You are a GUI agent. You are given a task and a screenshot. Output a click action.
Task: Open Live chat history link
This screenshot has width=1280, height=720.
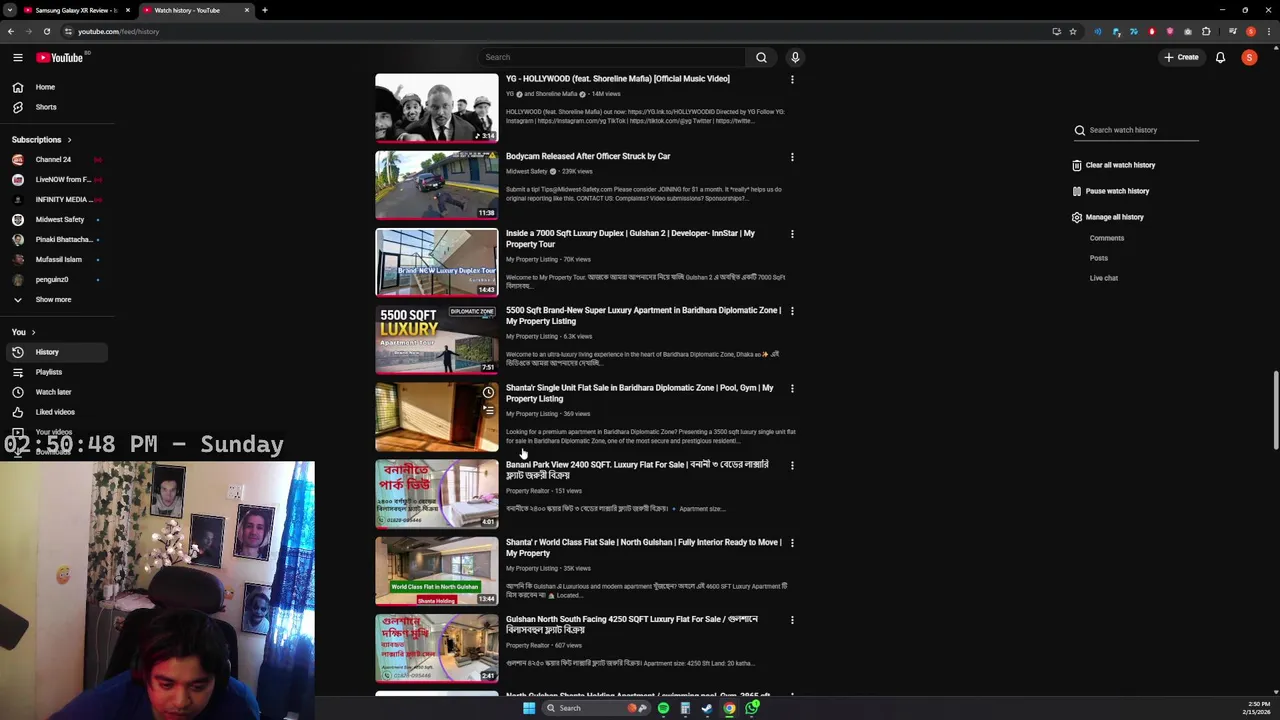coord(1104,278)
